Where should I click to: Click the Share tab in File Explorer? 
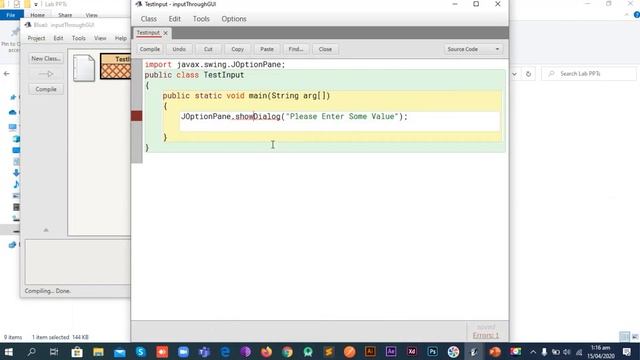point(65,15)
